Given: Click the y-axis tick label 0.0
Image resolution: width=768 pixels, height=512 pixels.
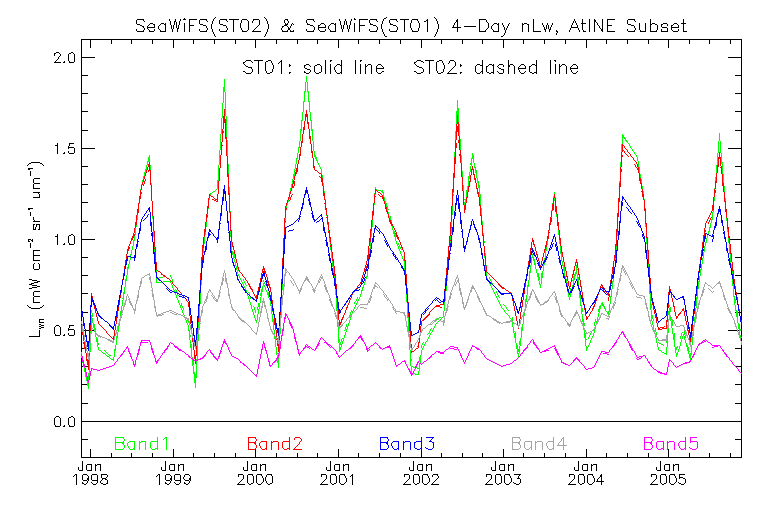Looking at the screenshot, I should [x=65, y=422].
